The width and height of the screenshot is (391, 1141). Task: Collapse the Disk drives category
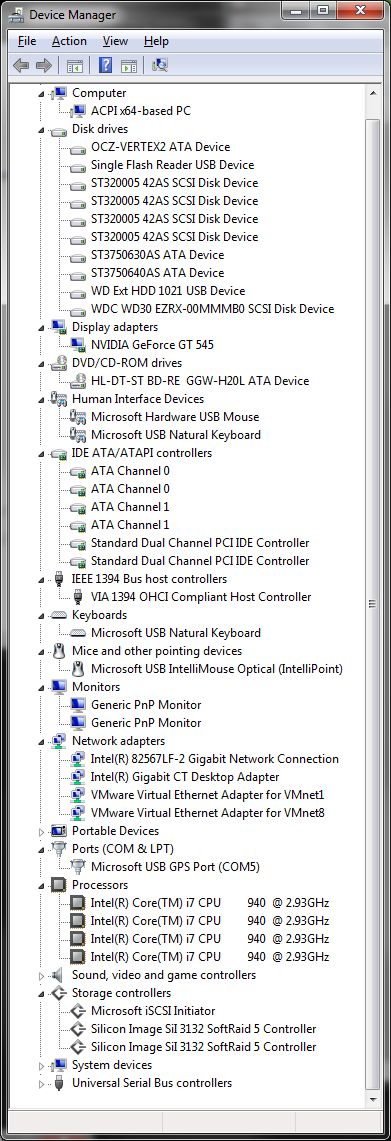42,130
